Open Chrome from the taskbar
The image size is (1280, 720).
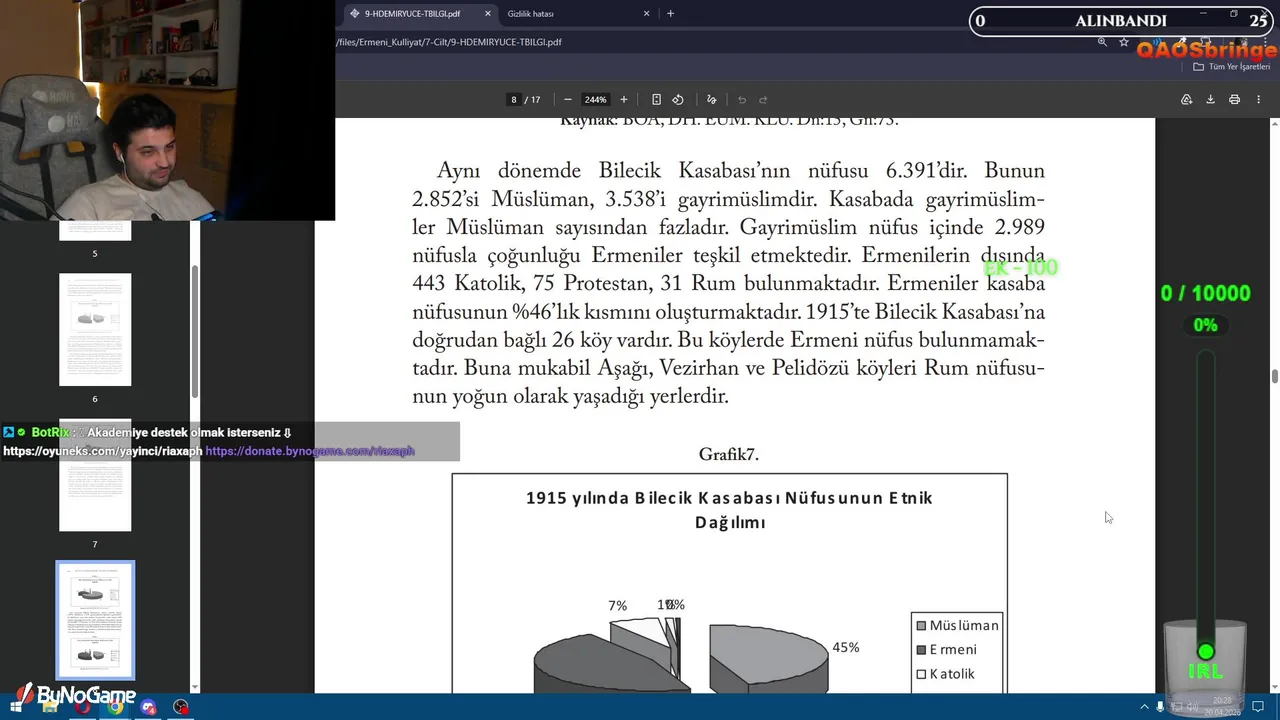click(x=115, y=707)
